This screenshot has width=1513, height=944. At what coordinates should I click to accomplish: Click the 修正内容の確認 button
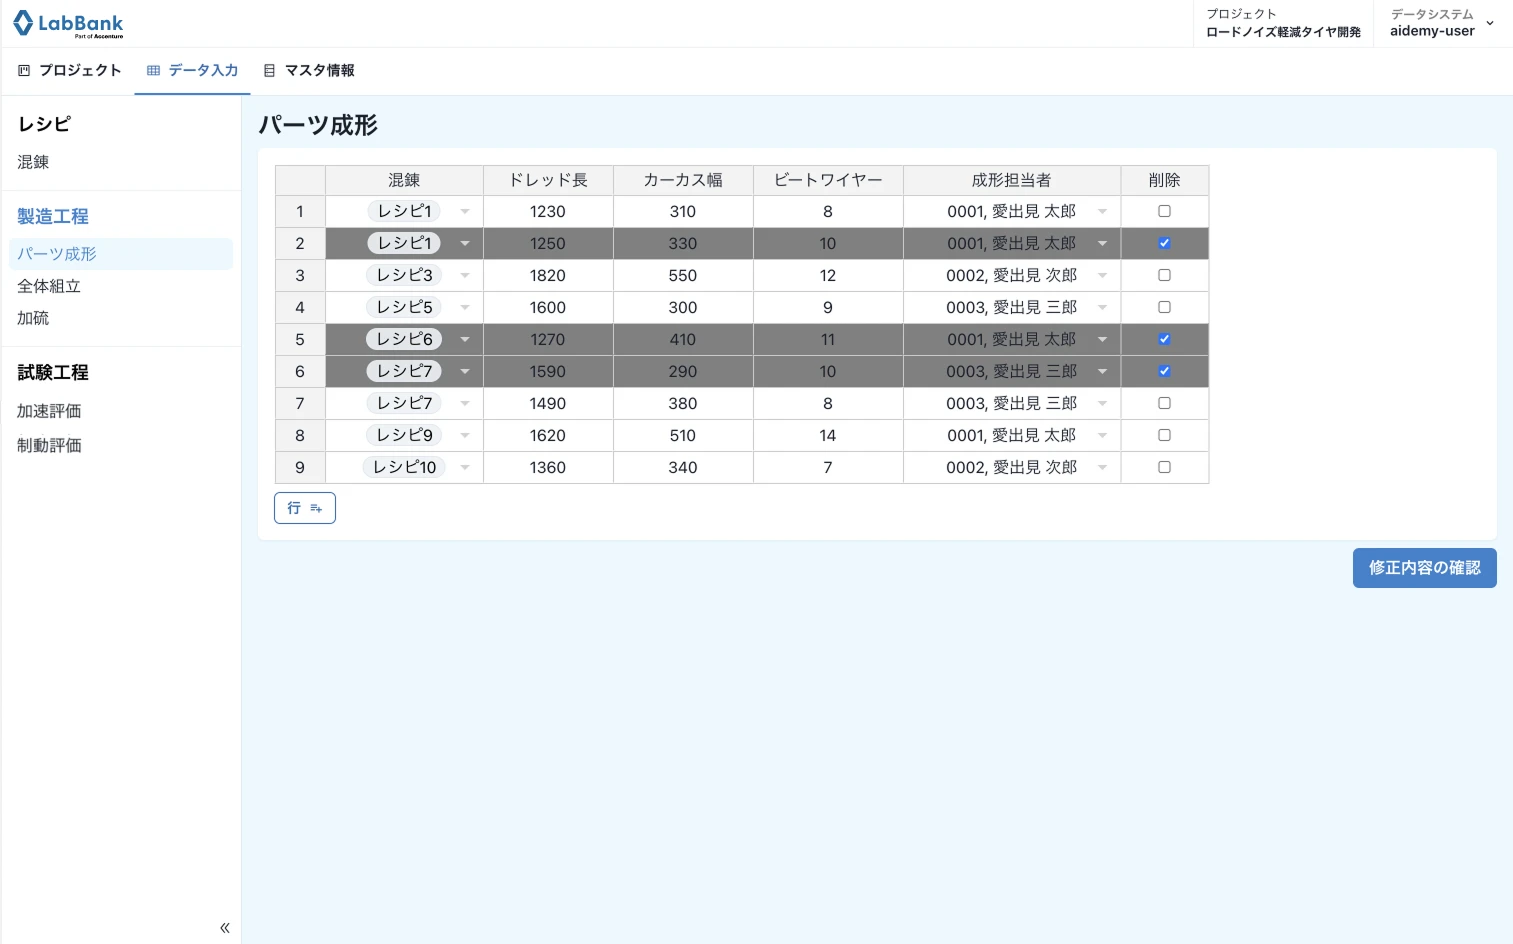coord(1424,568)
